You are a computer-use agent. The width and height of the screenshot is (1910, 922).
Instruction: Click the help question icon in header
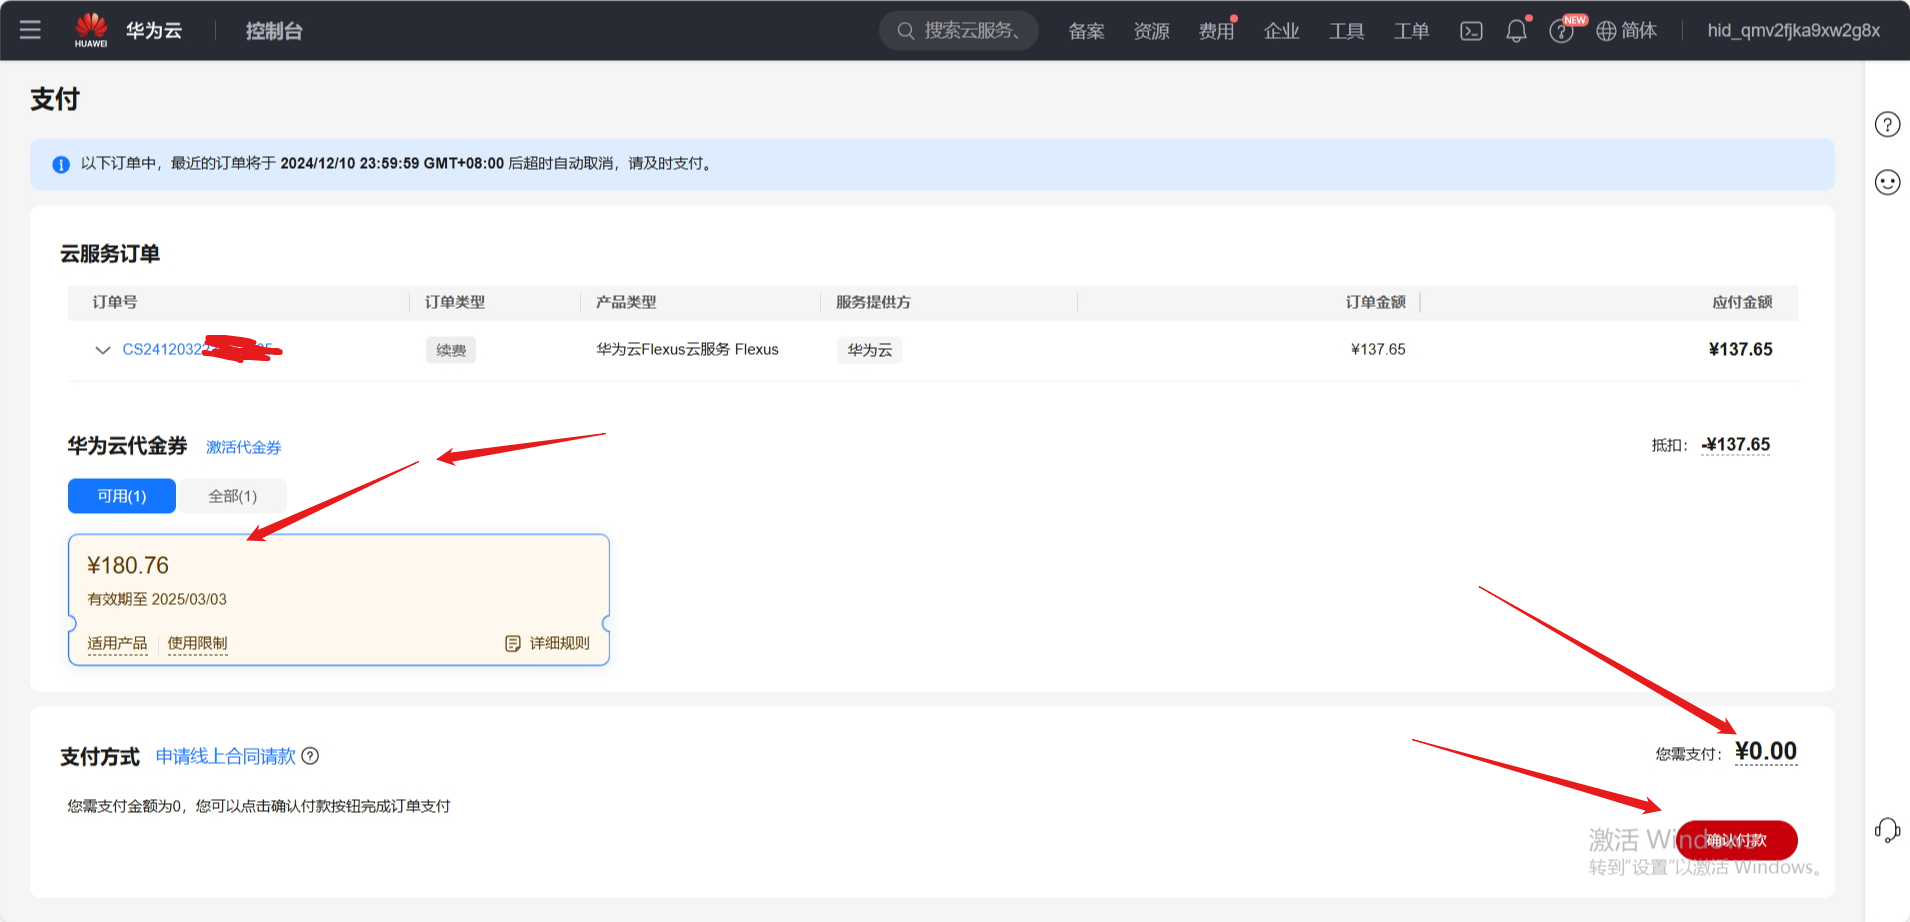pos(1560,32)
